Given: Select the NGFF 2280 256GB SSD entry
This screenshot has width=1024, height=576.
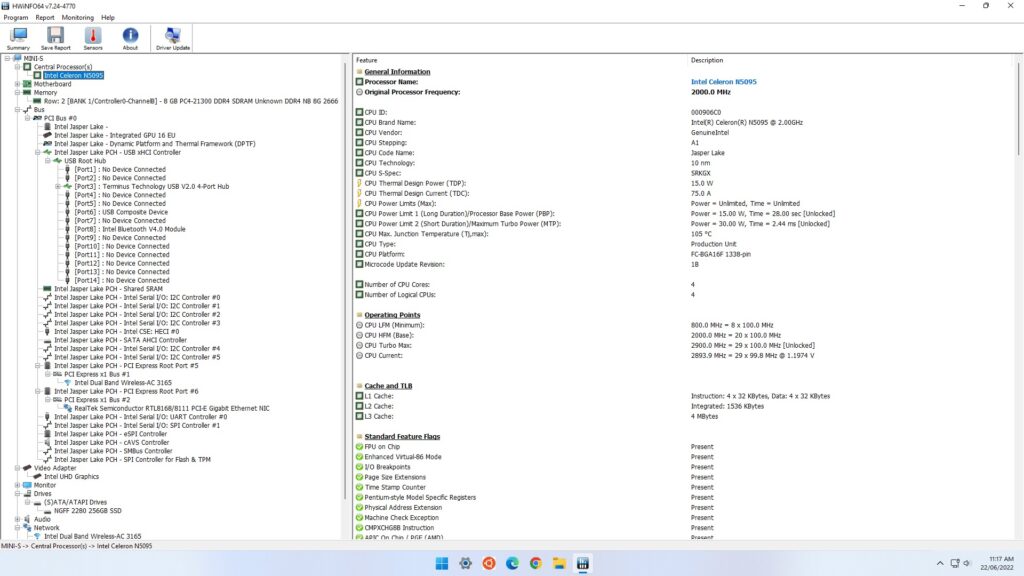Looking at the screenshot, I should (x=86, y=510).
